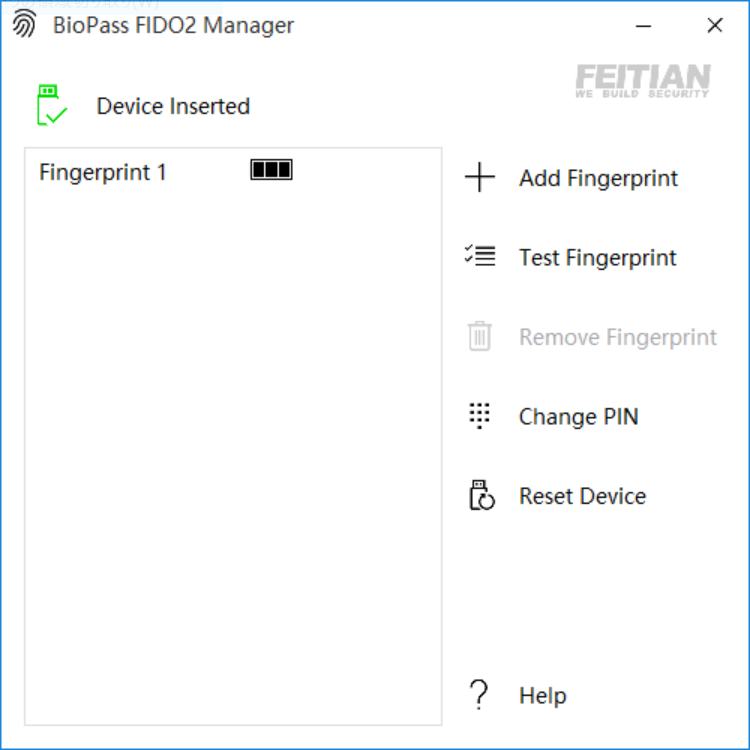Click the checklist icon for Test Fingerprint
Image resolution: width=750 pixels, height=750 pixels.
click(x=480, y=257)
